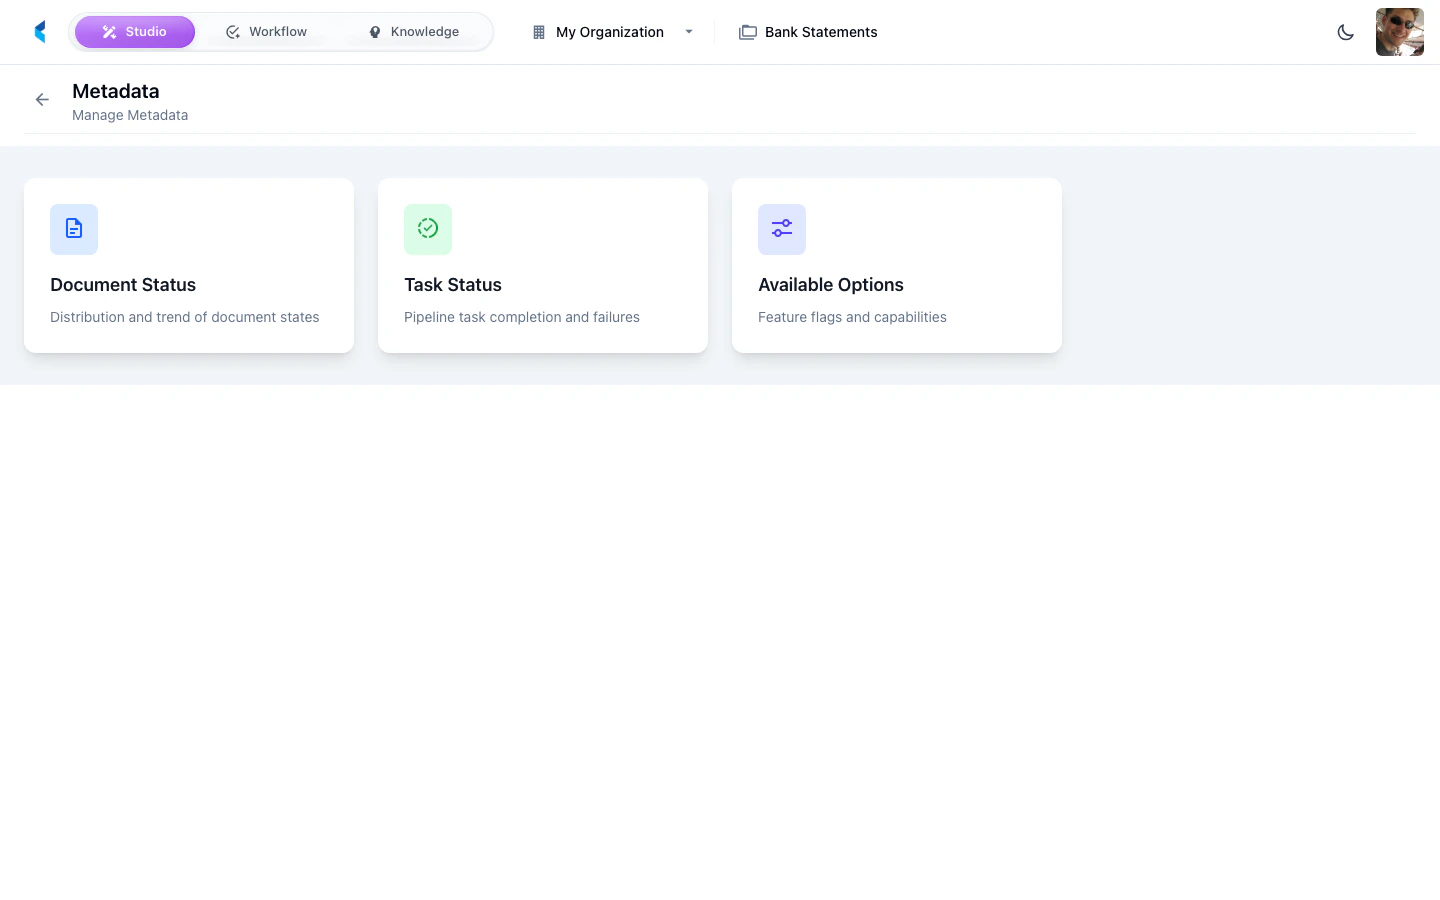Click the lightbulb icon inside the Knowledge tab

click(375, 31)
